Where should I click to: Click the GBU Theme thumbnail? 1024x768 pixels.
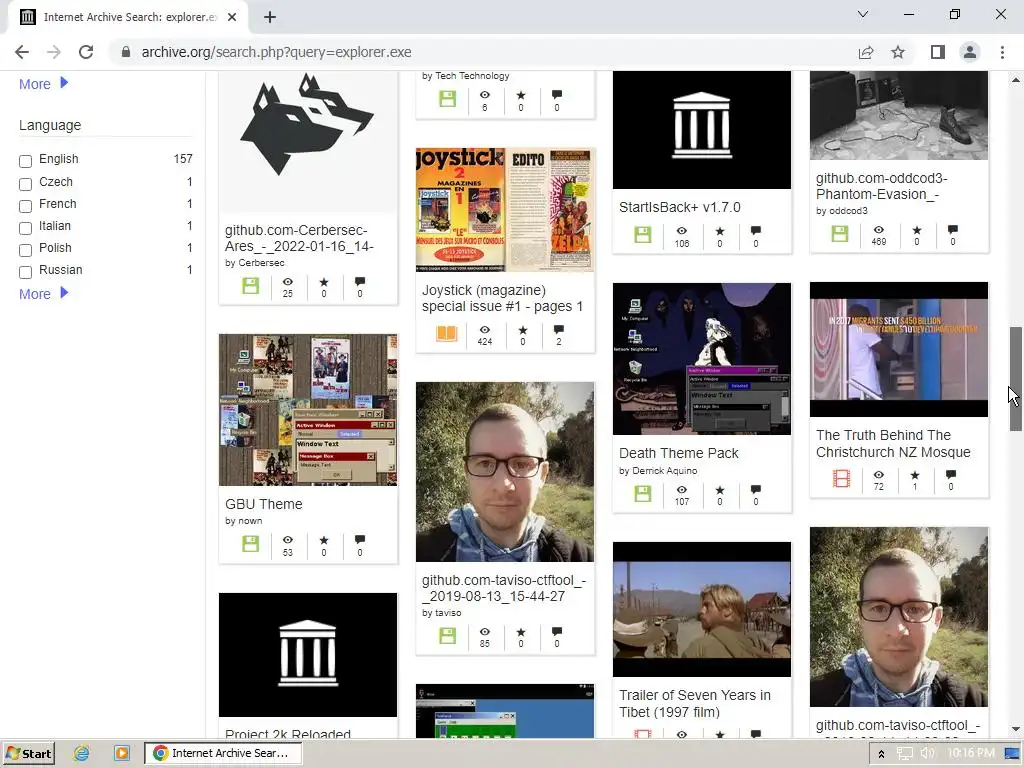[x=308, y=409]
